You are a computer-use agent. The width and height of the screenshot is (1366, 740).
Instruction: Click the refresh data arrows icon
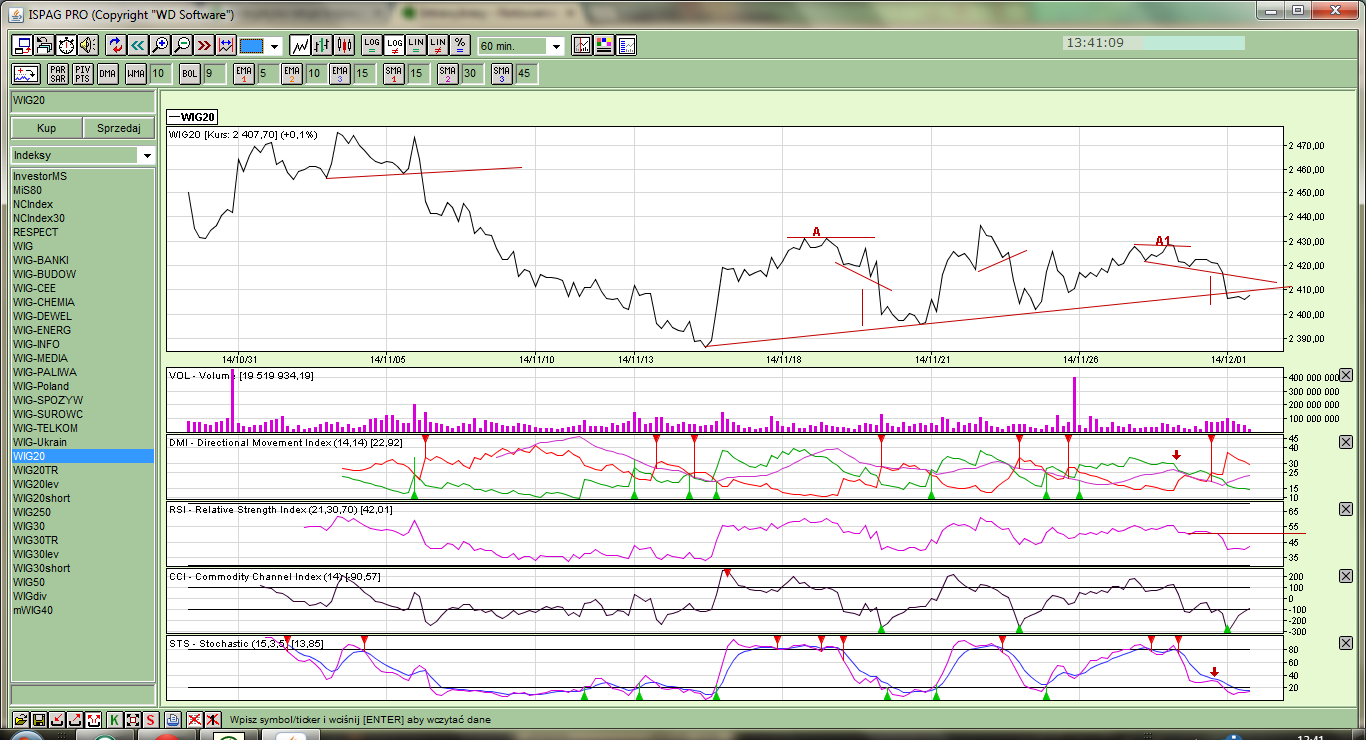point(115,45)
